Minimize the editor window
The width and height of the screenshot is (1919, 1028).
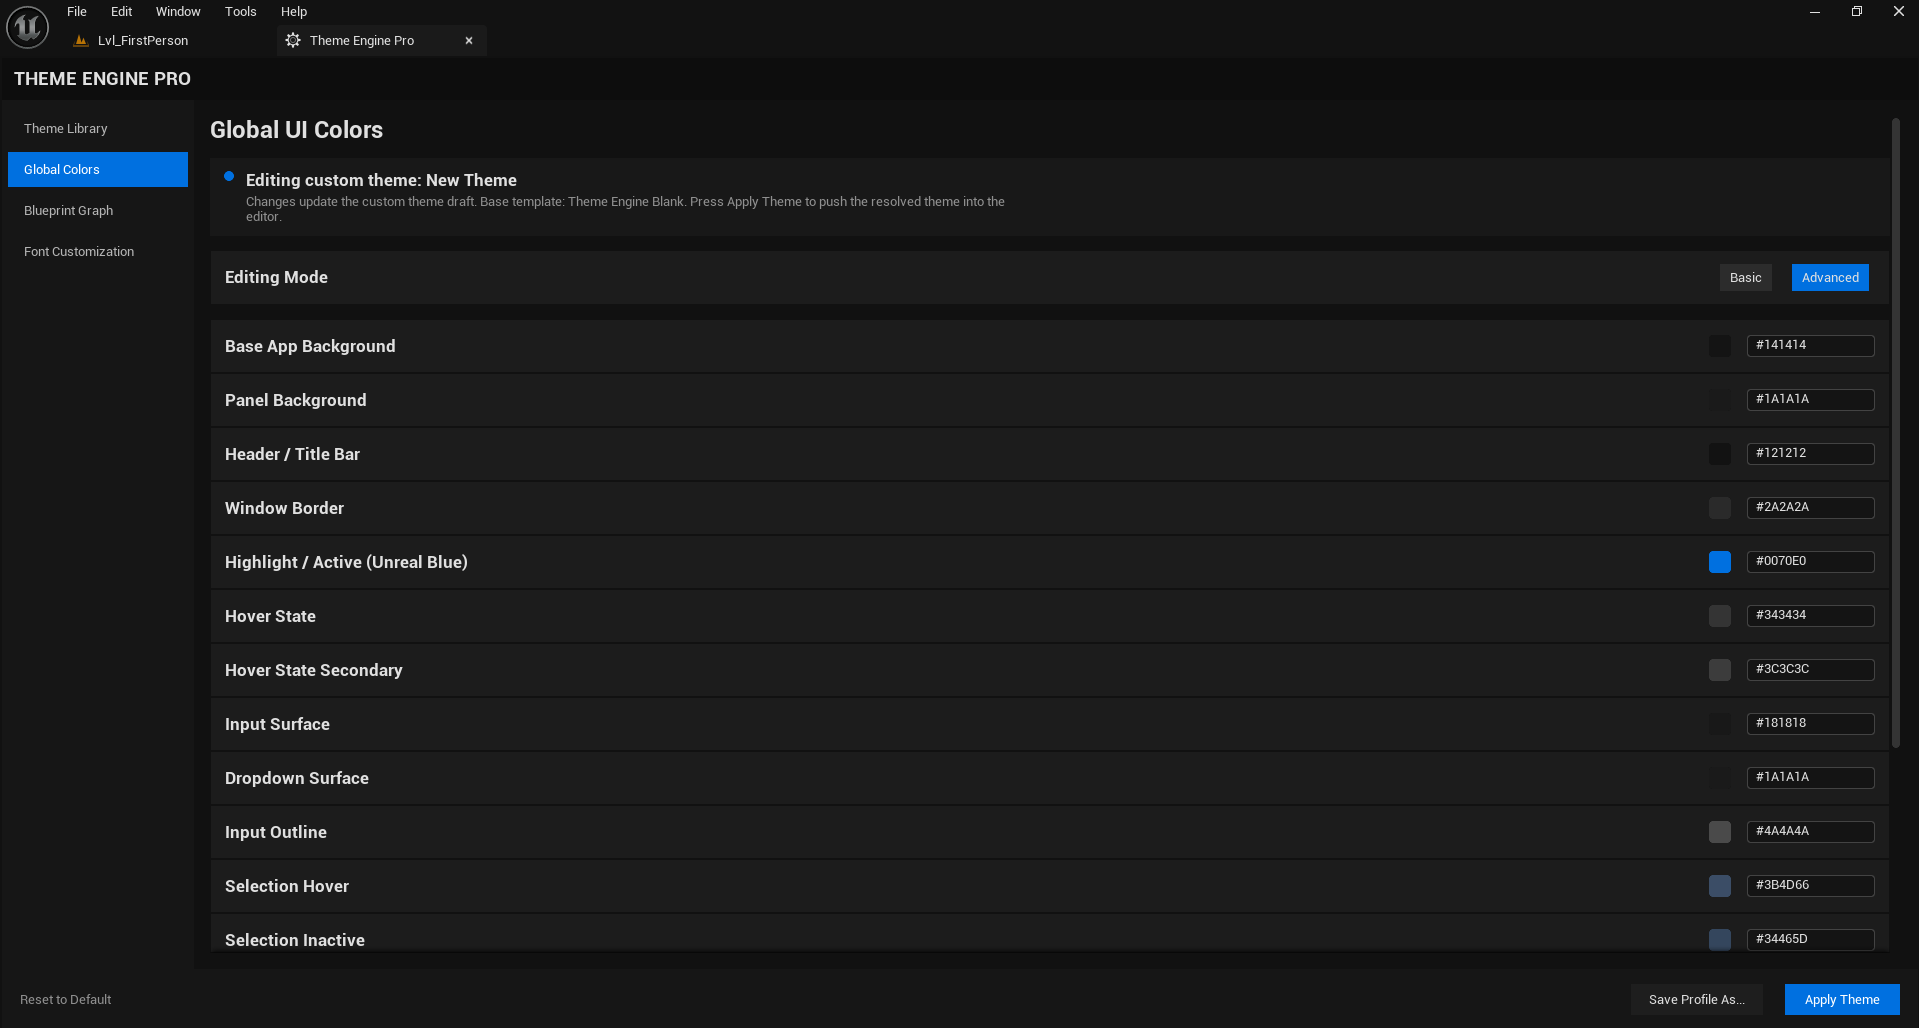(1815, 12)
